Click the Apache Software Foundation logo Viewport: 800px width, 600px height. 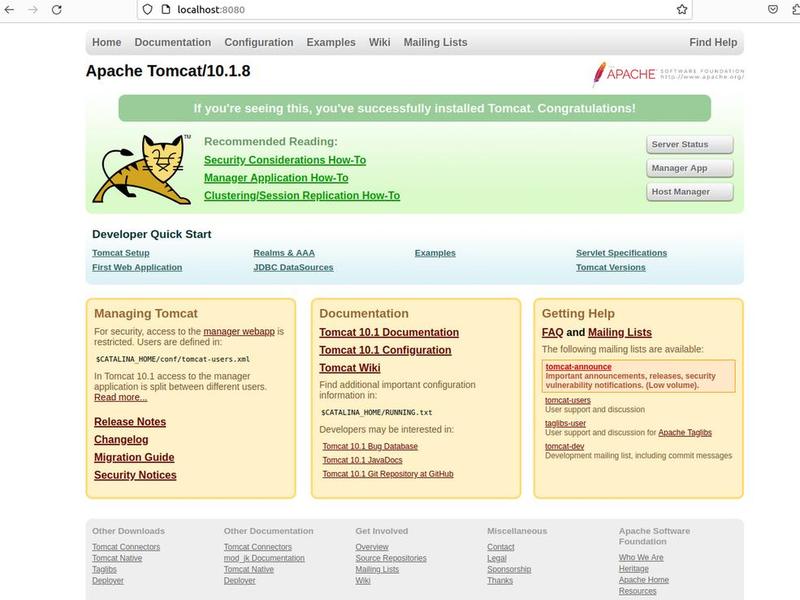pos(668,74)
